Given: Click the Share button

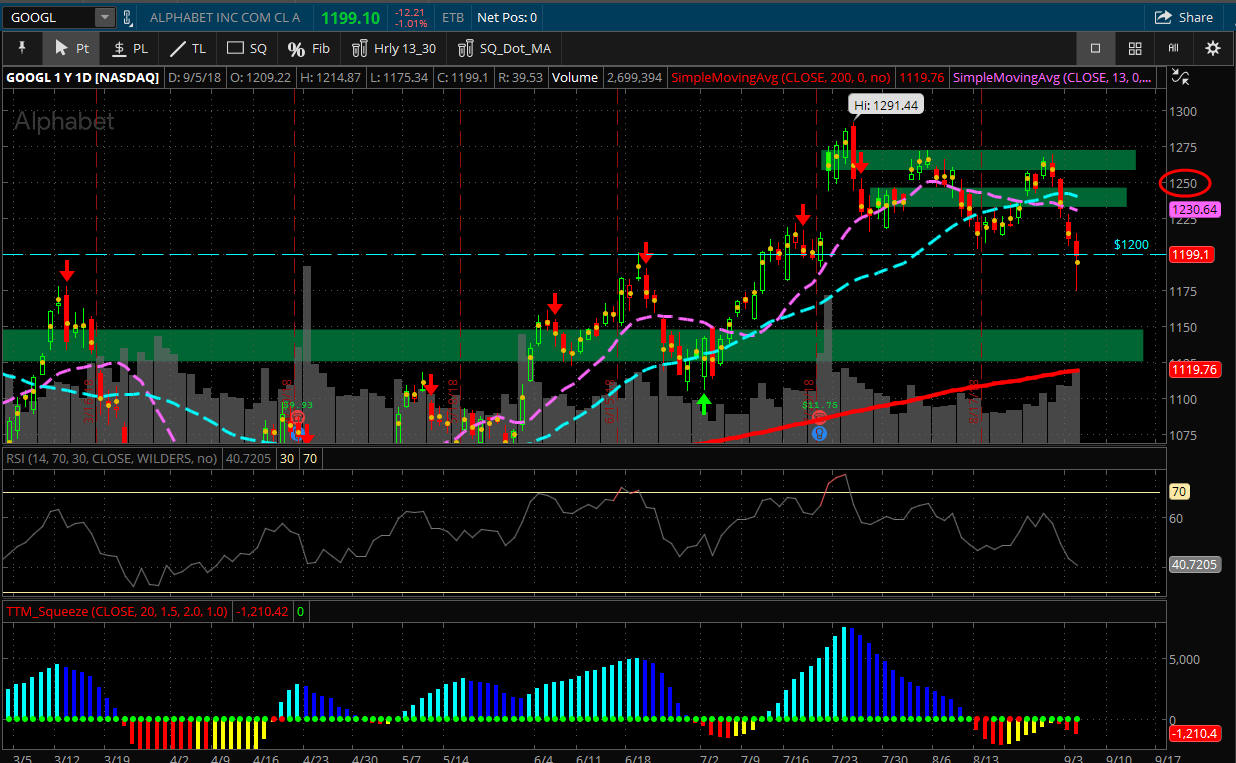Looking at the screenshot, I should (x=1183, y=17).
